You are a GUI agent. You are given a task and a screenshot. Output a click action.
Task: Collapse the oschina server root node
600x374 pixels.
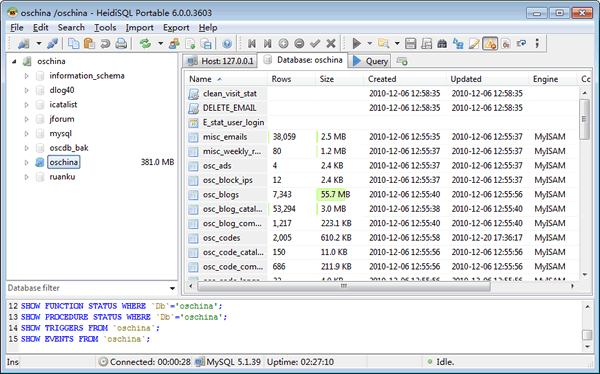[14, 61]
